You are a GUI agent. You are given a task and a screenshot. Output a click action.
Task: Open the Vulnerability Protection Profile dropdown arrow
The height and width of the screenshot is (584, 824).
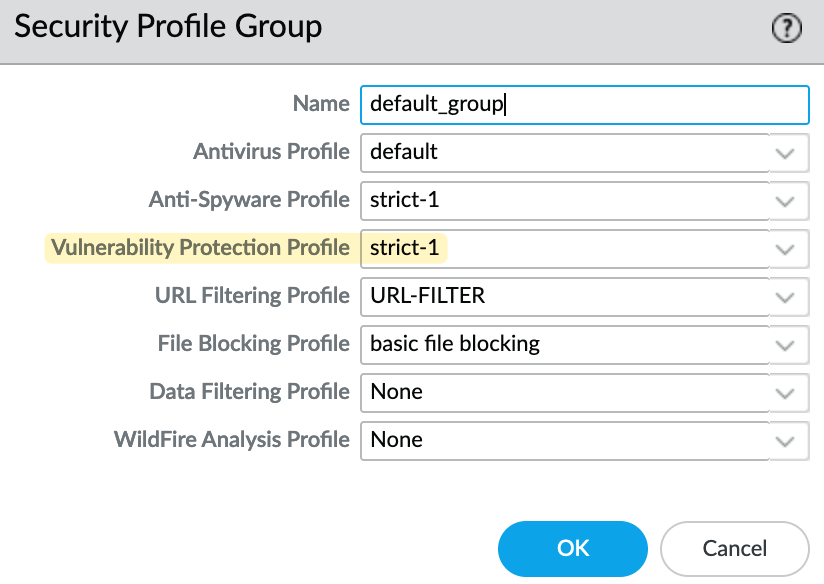click(x=785, y=248)
